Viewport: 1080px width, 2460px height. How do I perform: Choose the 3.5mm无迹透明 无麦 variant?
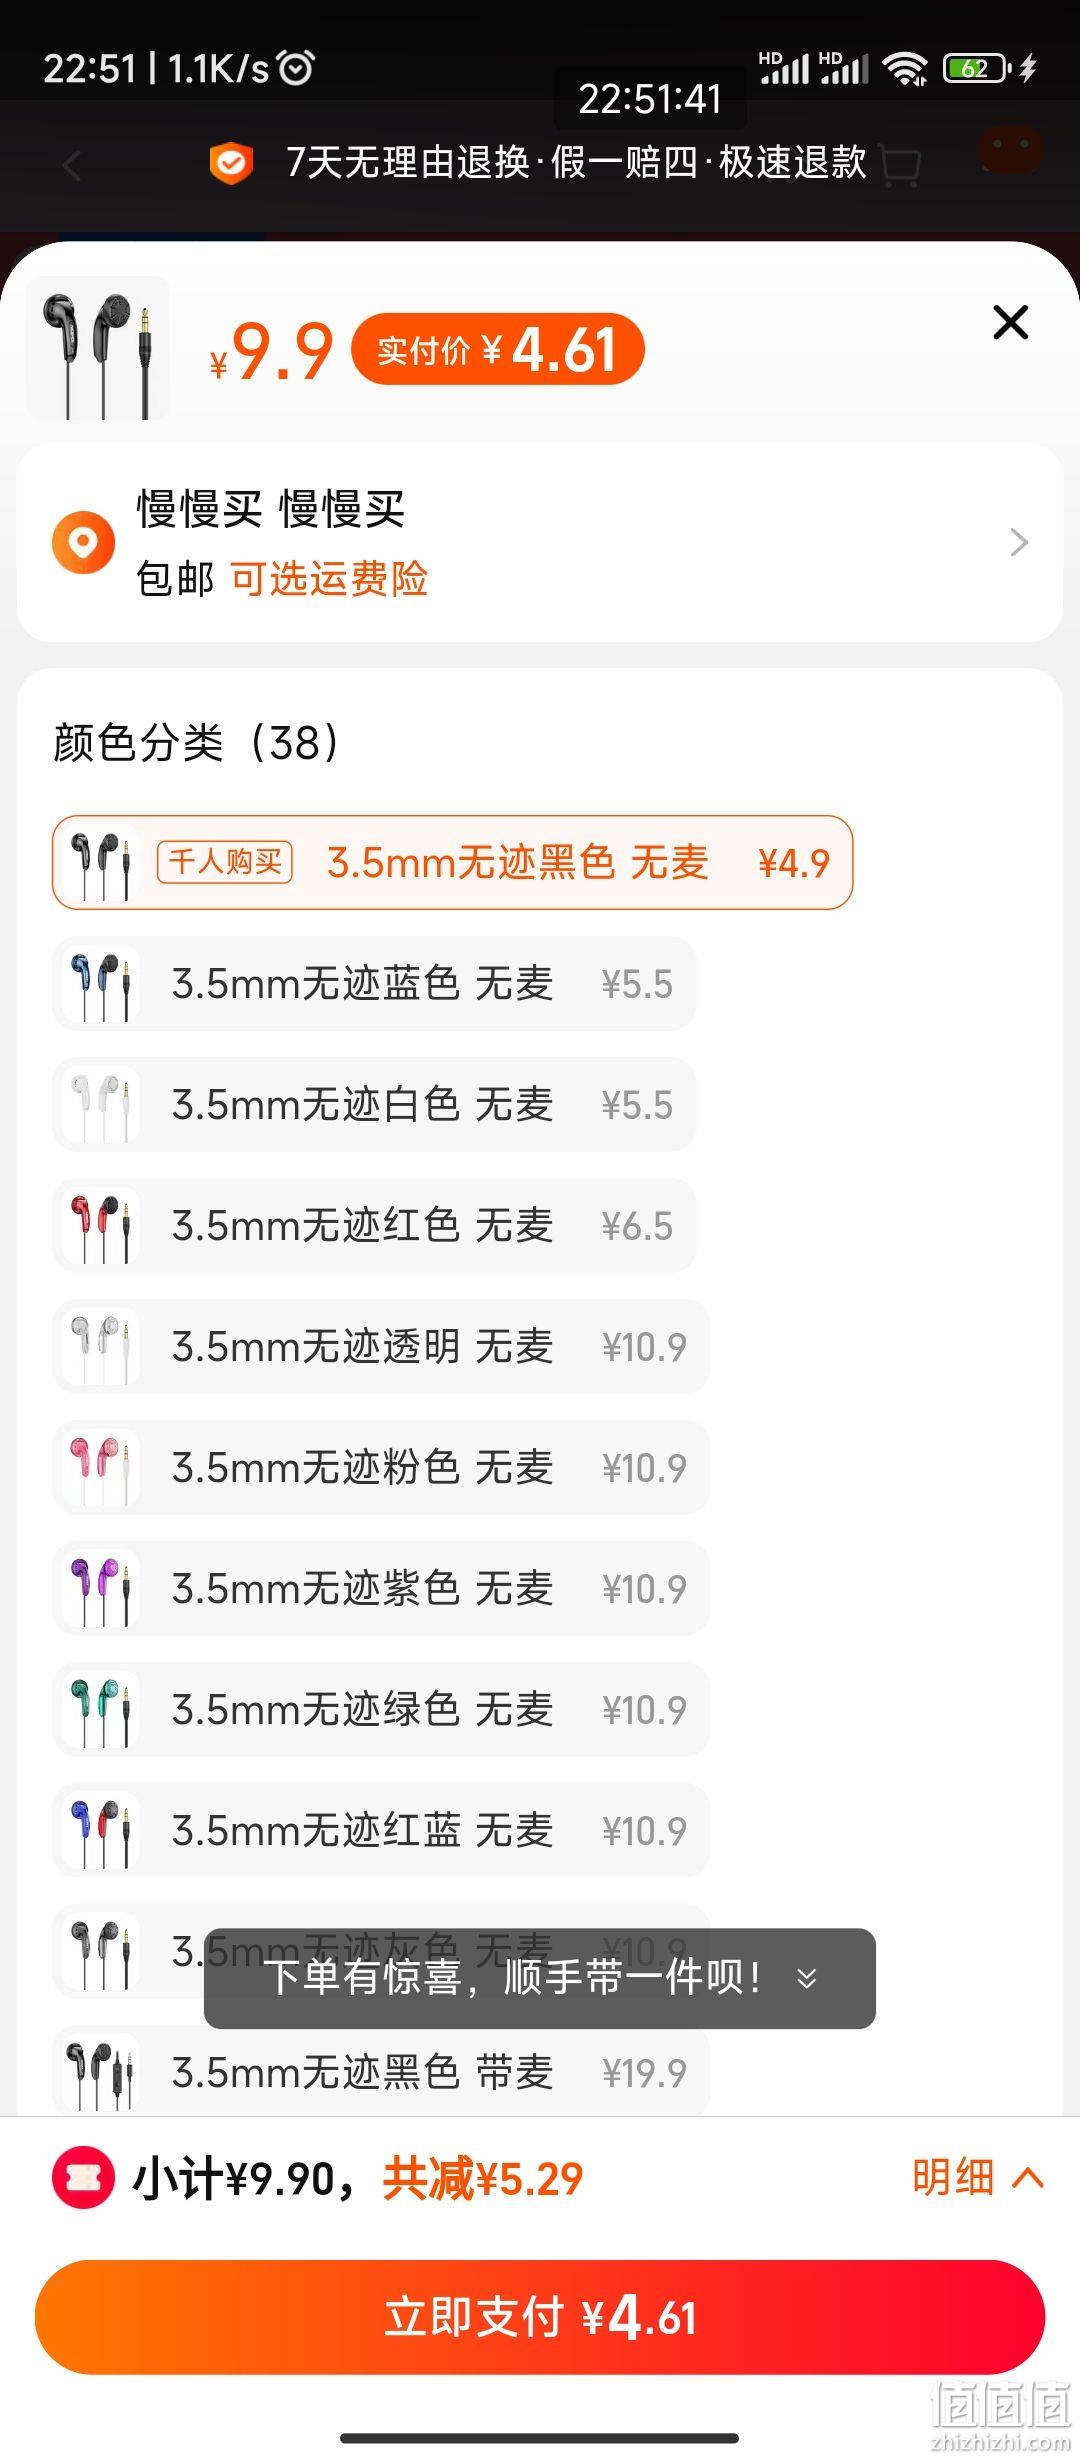pyautogui.click(x=381, y=1347)
